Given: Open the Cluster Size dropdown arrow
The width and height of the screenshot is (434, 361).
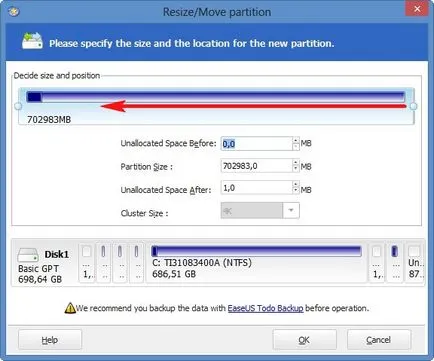Looking at the screenshot, I should click(x=291, y=210).
